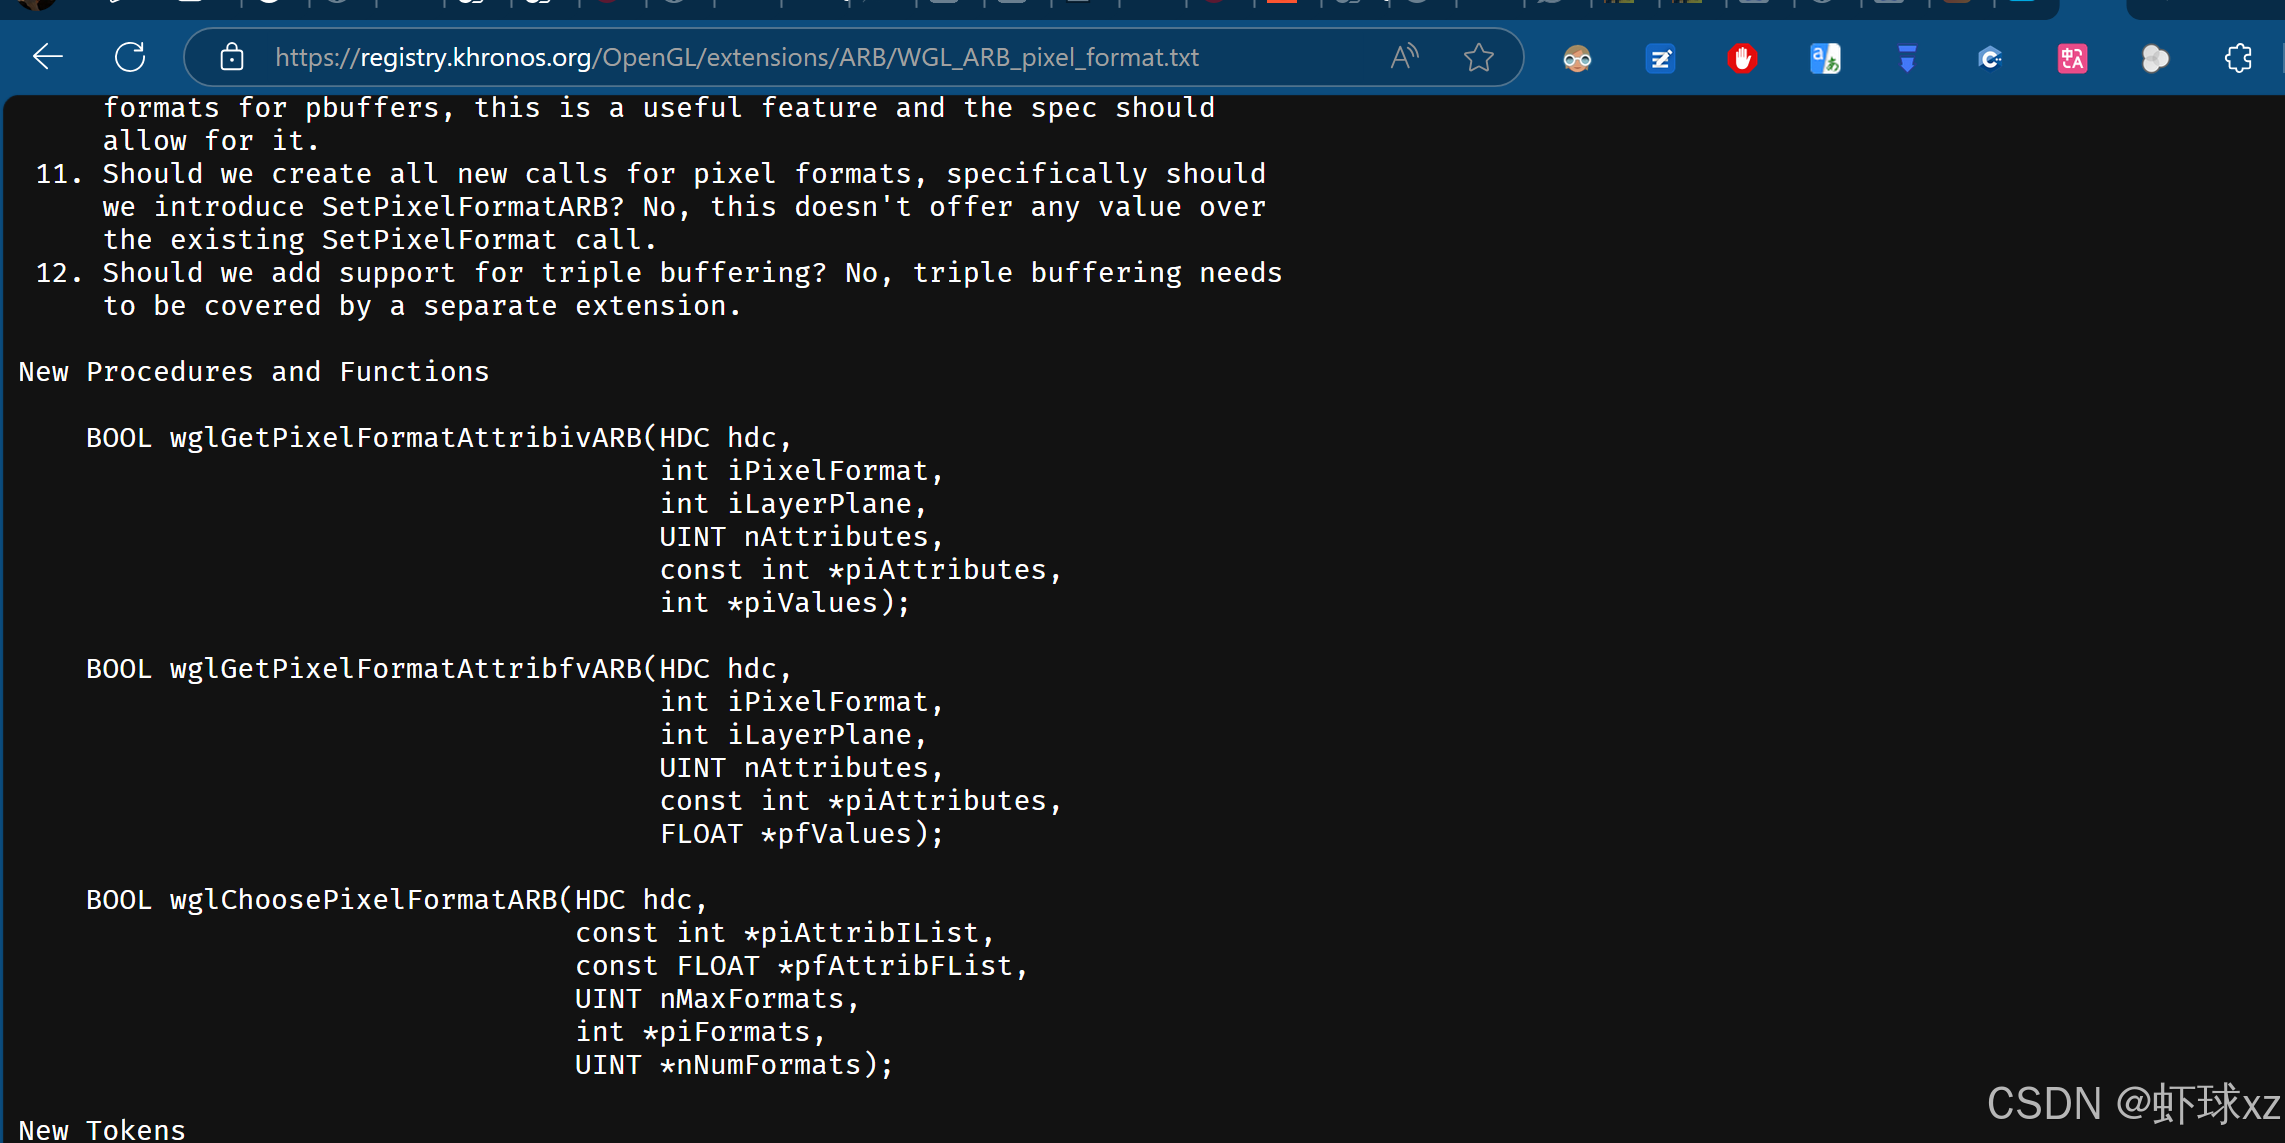Screen dimensions: 2285x1143
Task: Open the blue download-arrow extension
Action: coord(1907,59)
